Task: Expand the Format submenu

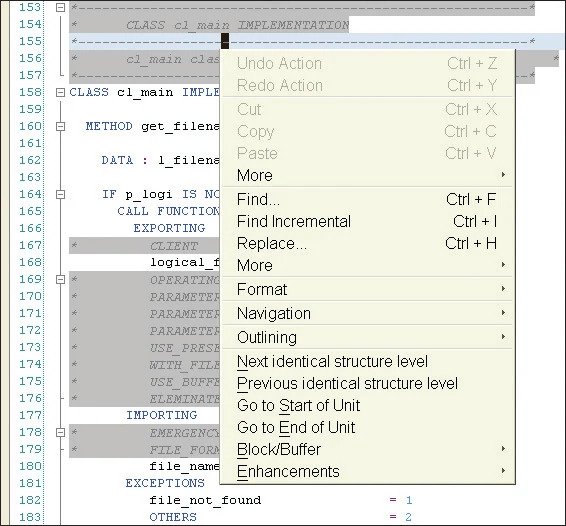Action: 367,289
